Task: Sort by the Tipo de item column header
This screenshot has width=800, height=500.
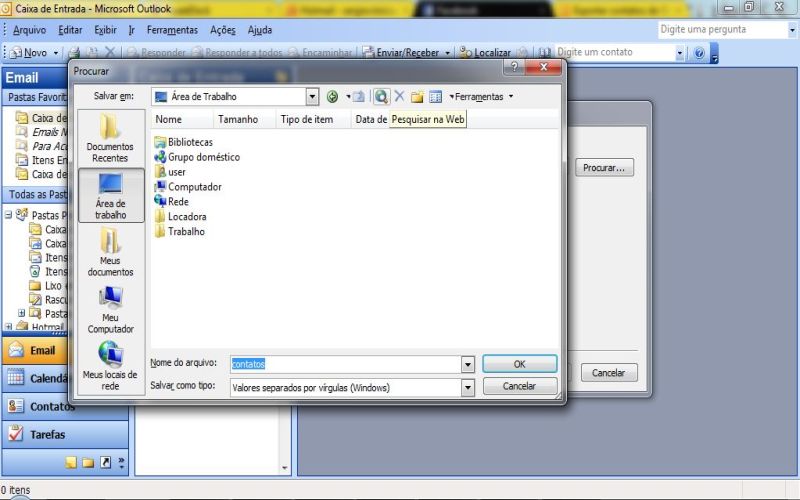Action: pyautogui.click(x=313, y=119)
